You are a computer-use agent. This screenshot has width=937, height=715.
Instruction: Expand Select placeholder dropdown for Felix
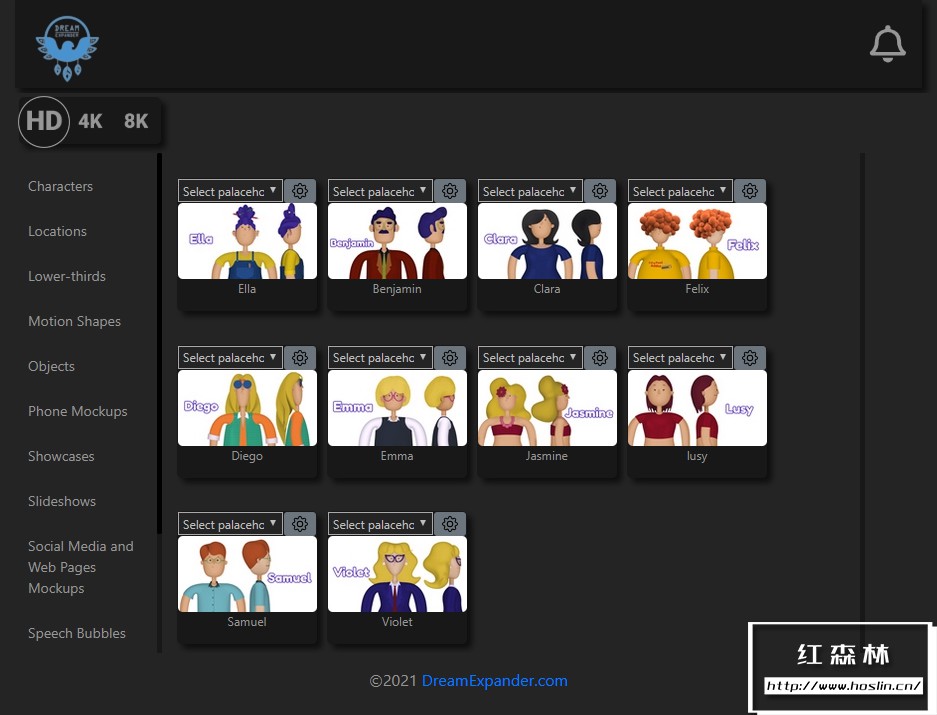(680, 191)
